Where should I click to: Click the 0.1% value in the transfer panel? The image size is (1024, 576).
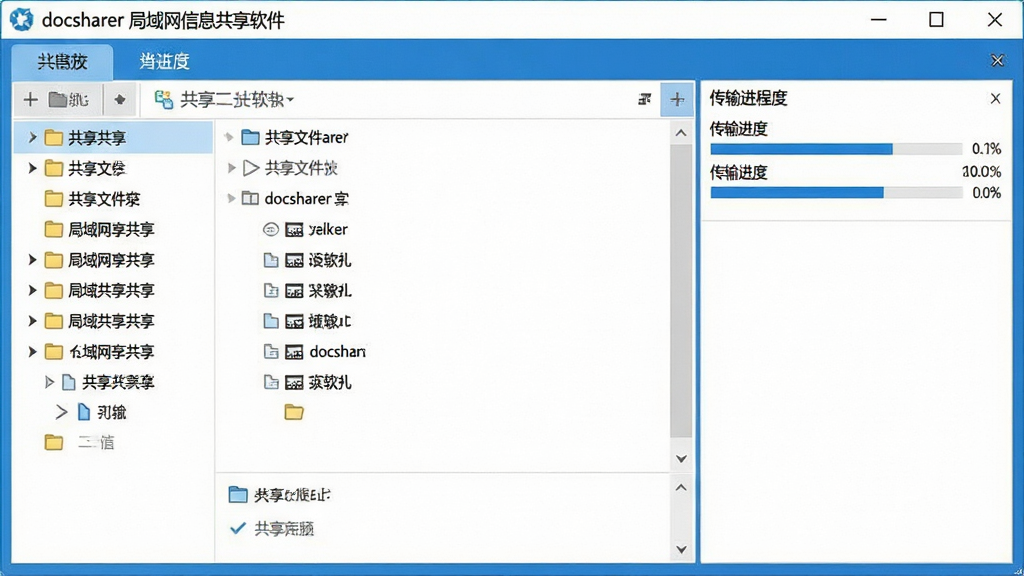point(986,149)
